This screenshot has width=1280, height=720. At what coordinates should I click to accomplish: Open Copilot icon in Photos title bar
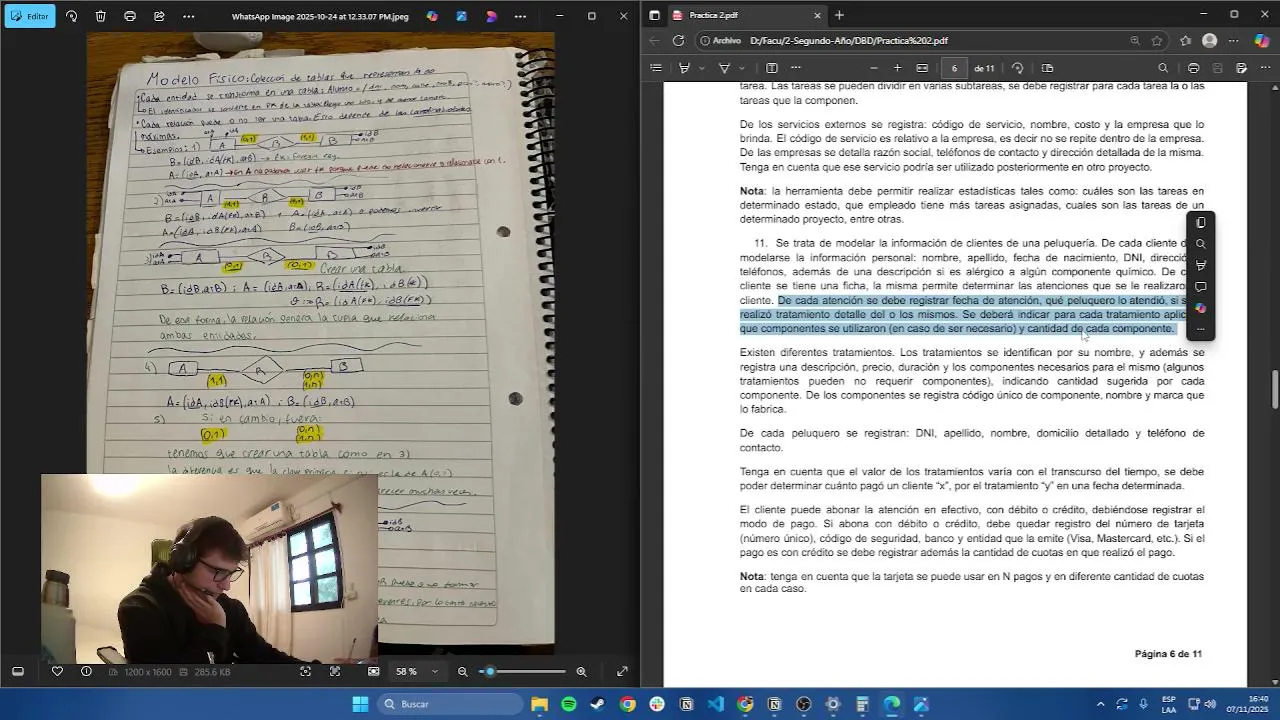pos(432,16)
